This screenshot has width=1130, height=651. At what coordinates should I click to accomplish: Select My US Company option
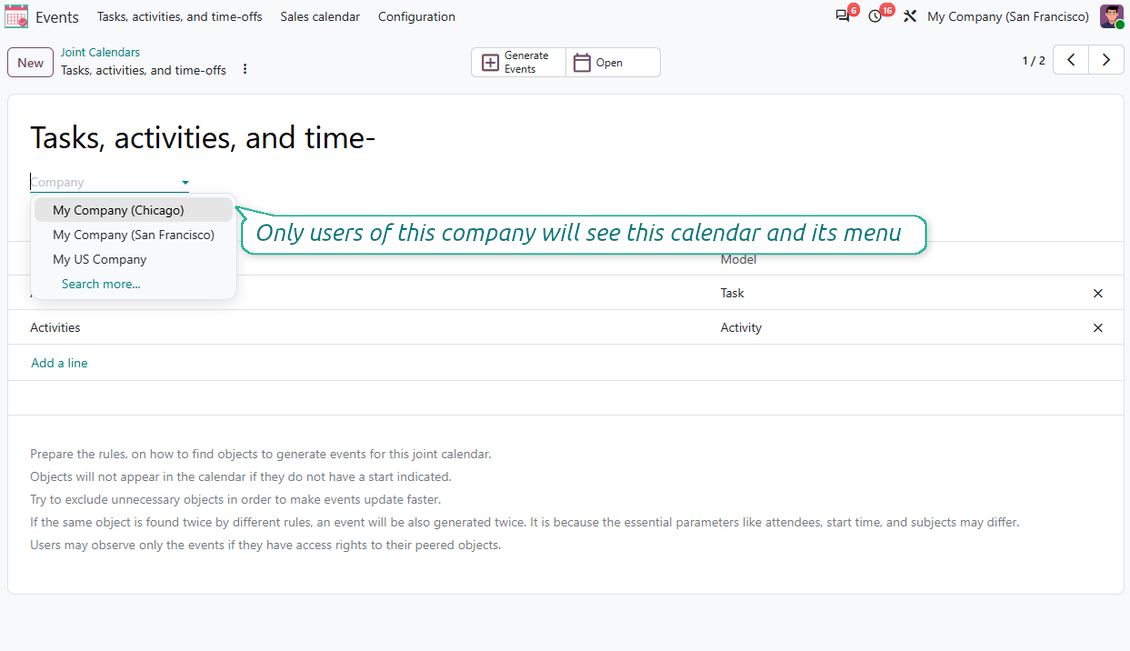coord(133,260)
